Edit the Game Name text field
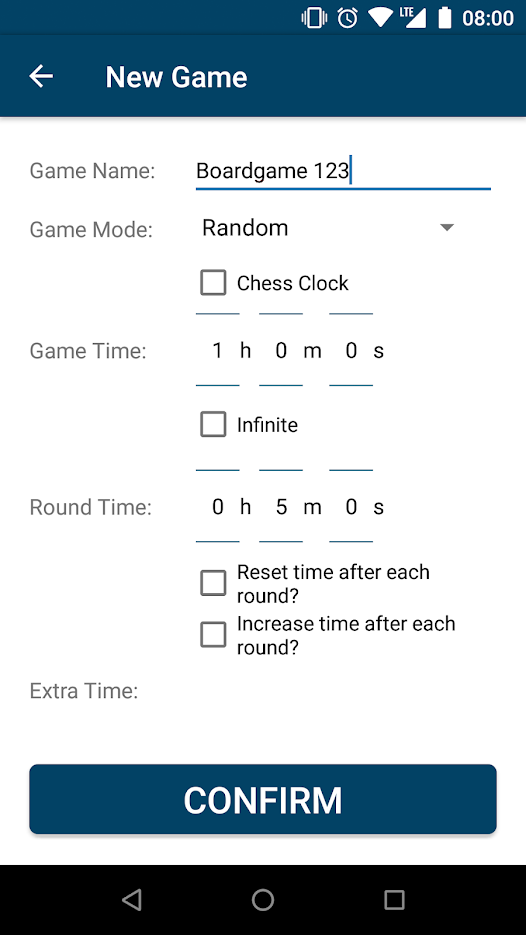 344,171
